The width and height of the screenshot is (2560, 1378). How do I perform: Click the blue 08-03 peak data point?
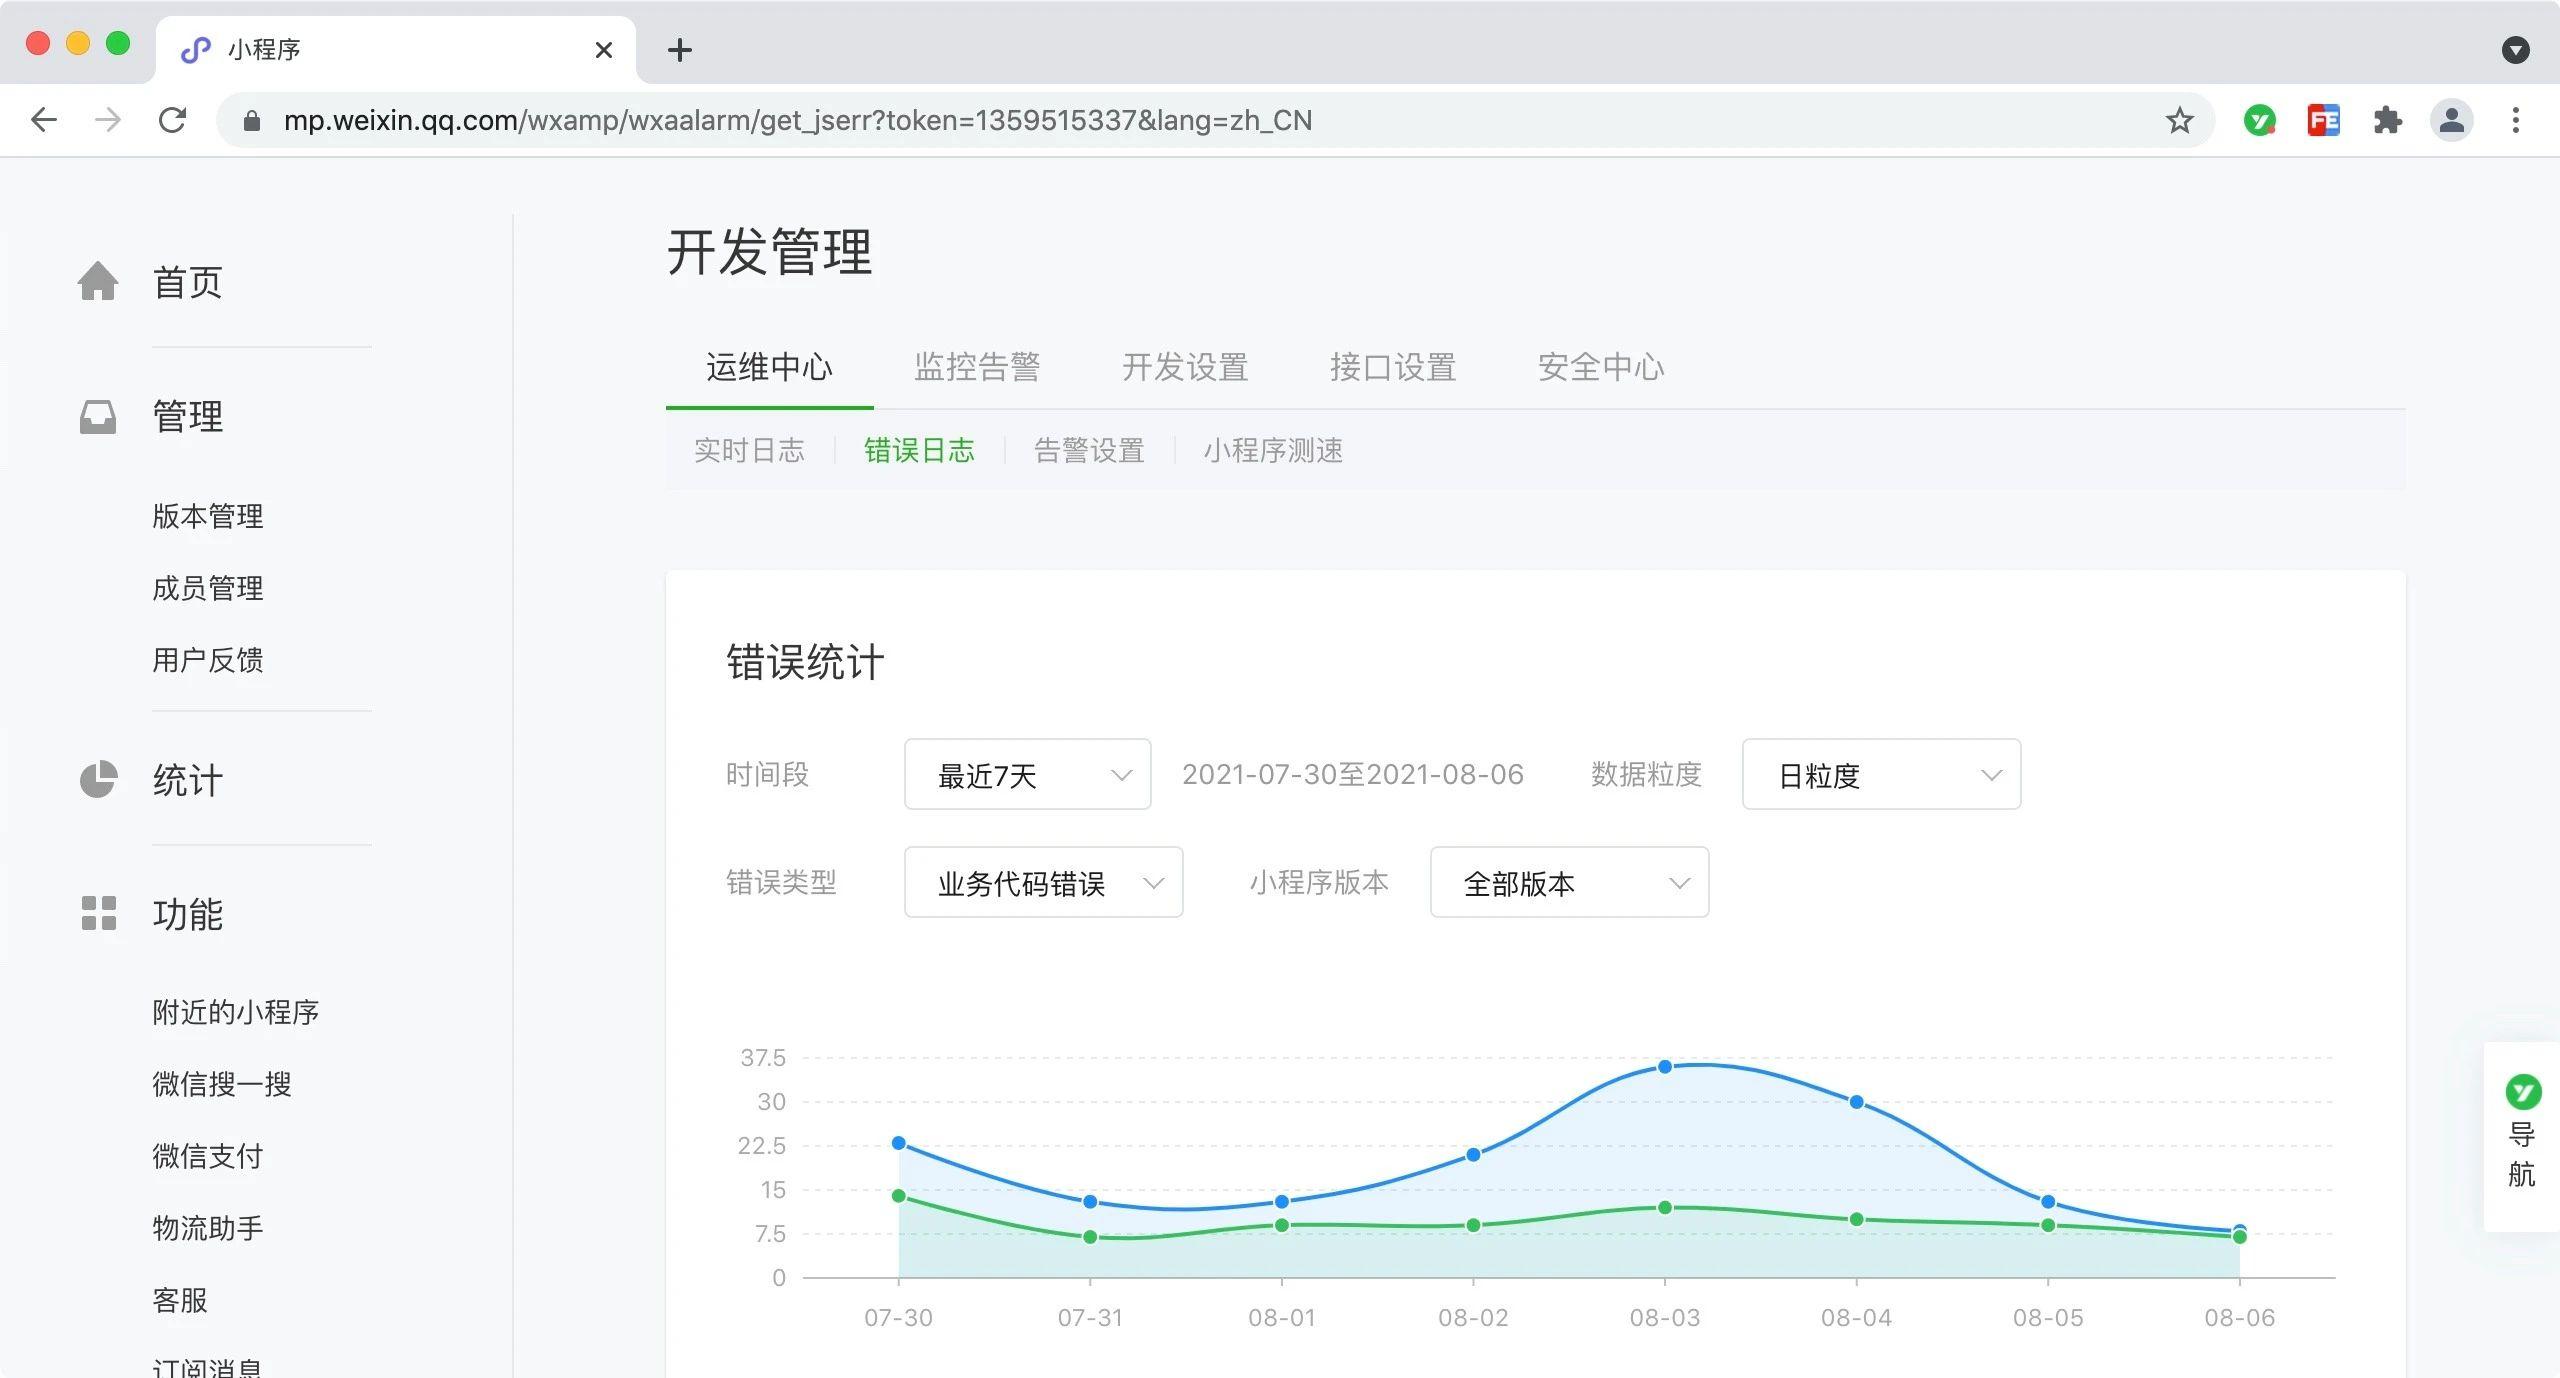pos(1664,1067)
